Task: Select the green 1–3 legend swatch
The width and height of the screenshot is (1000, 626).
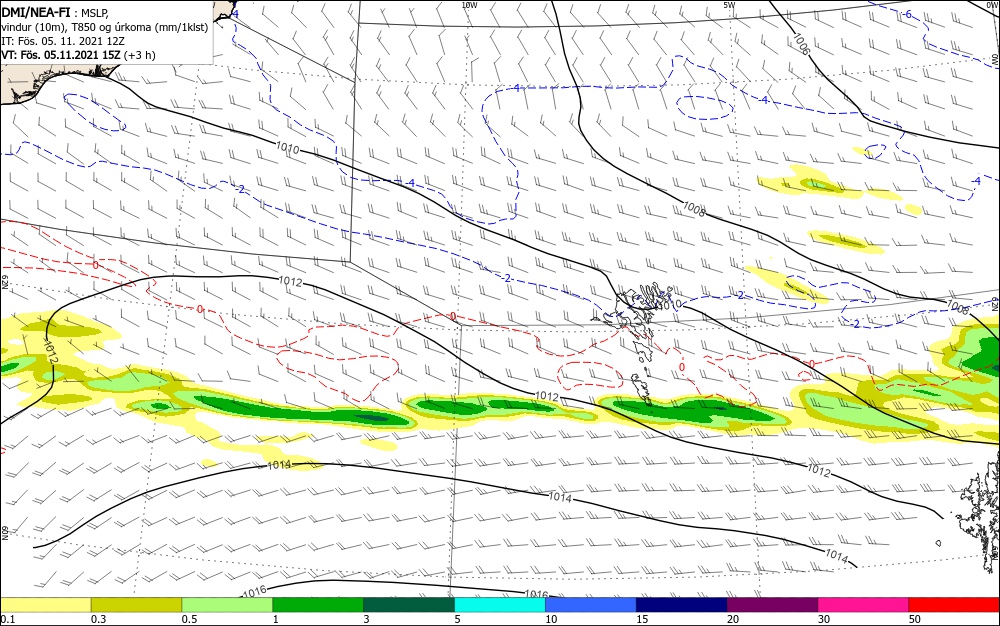Action: pos(318,605)
